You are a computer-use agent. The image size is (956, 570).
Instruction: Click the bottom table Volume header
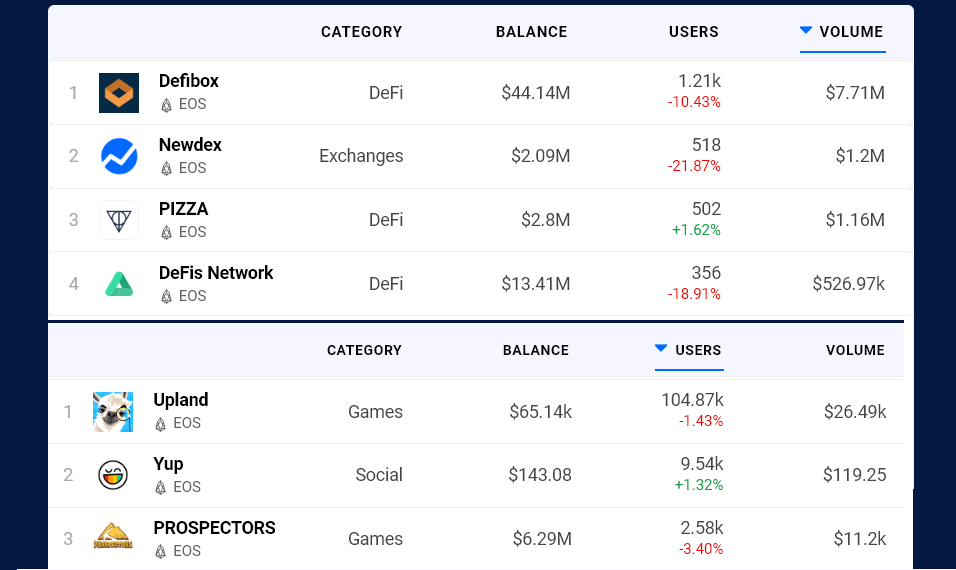(x=855, y=350)
